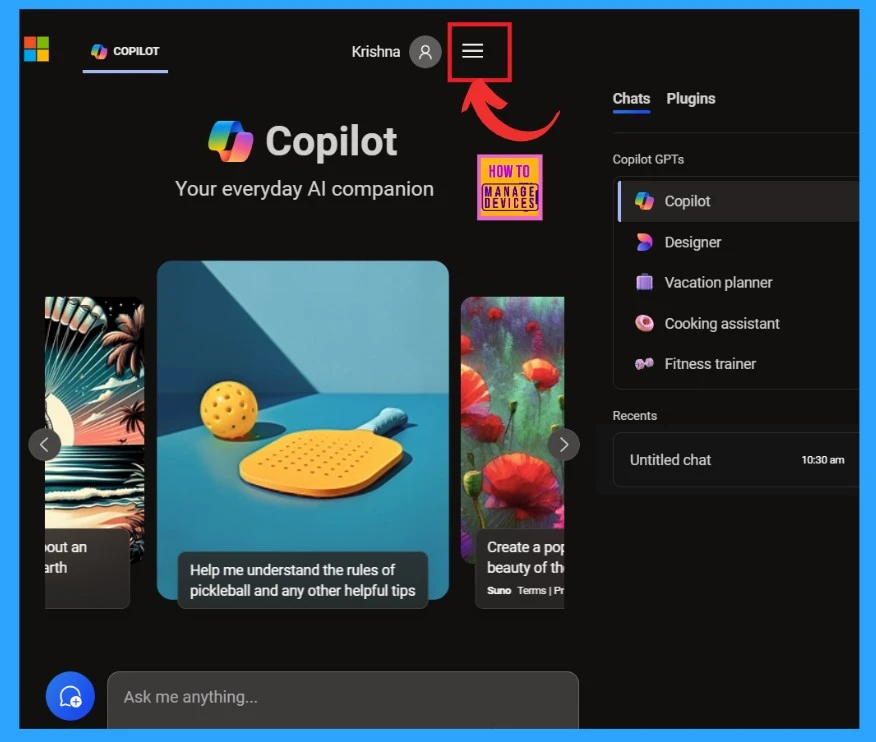
Task: Switch to the Plugins tab
Action: (x=691, y=99)
